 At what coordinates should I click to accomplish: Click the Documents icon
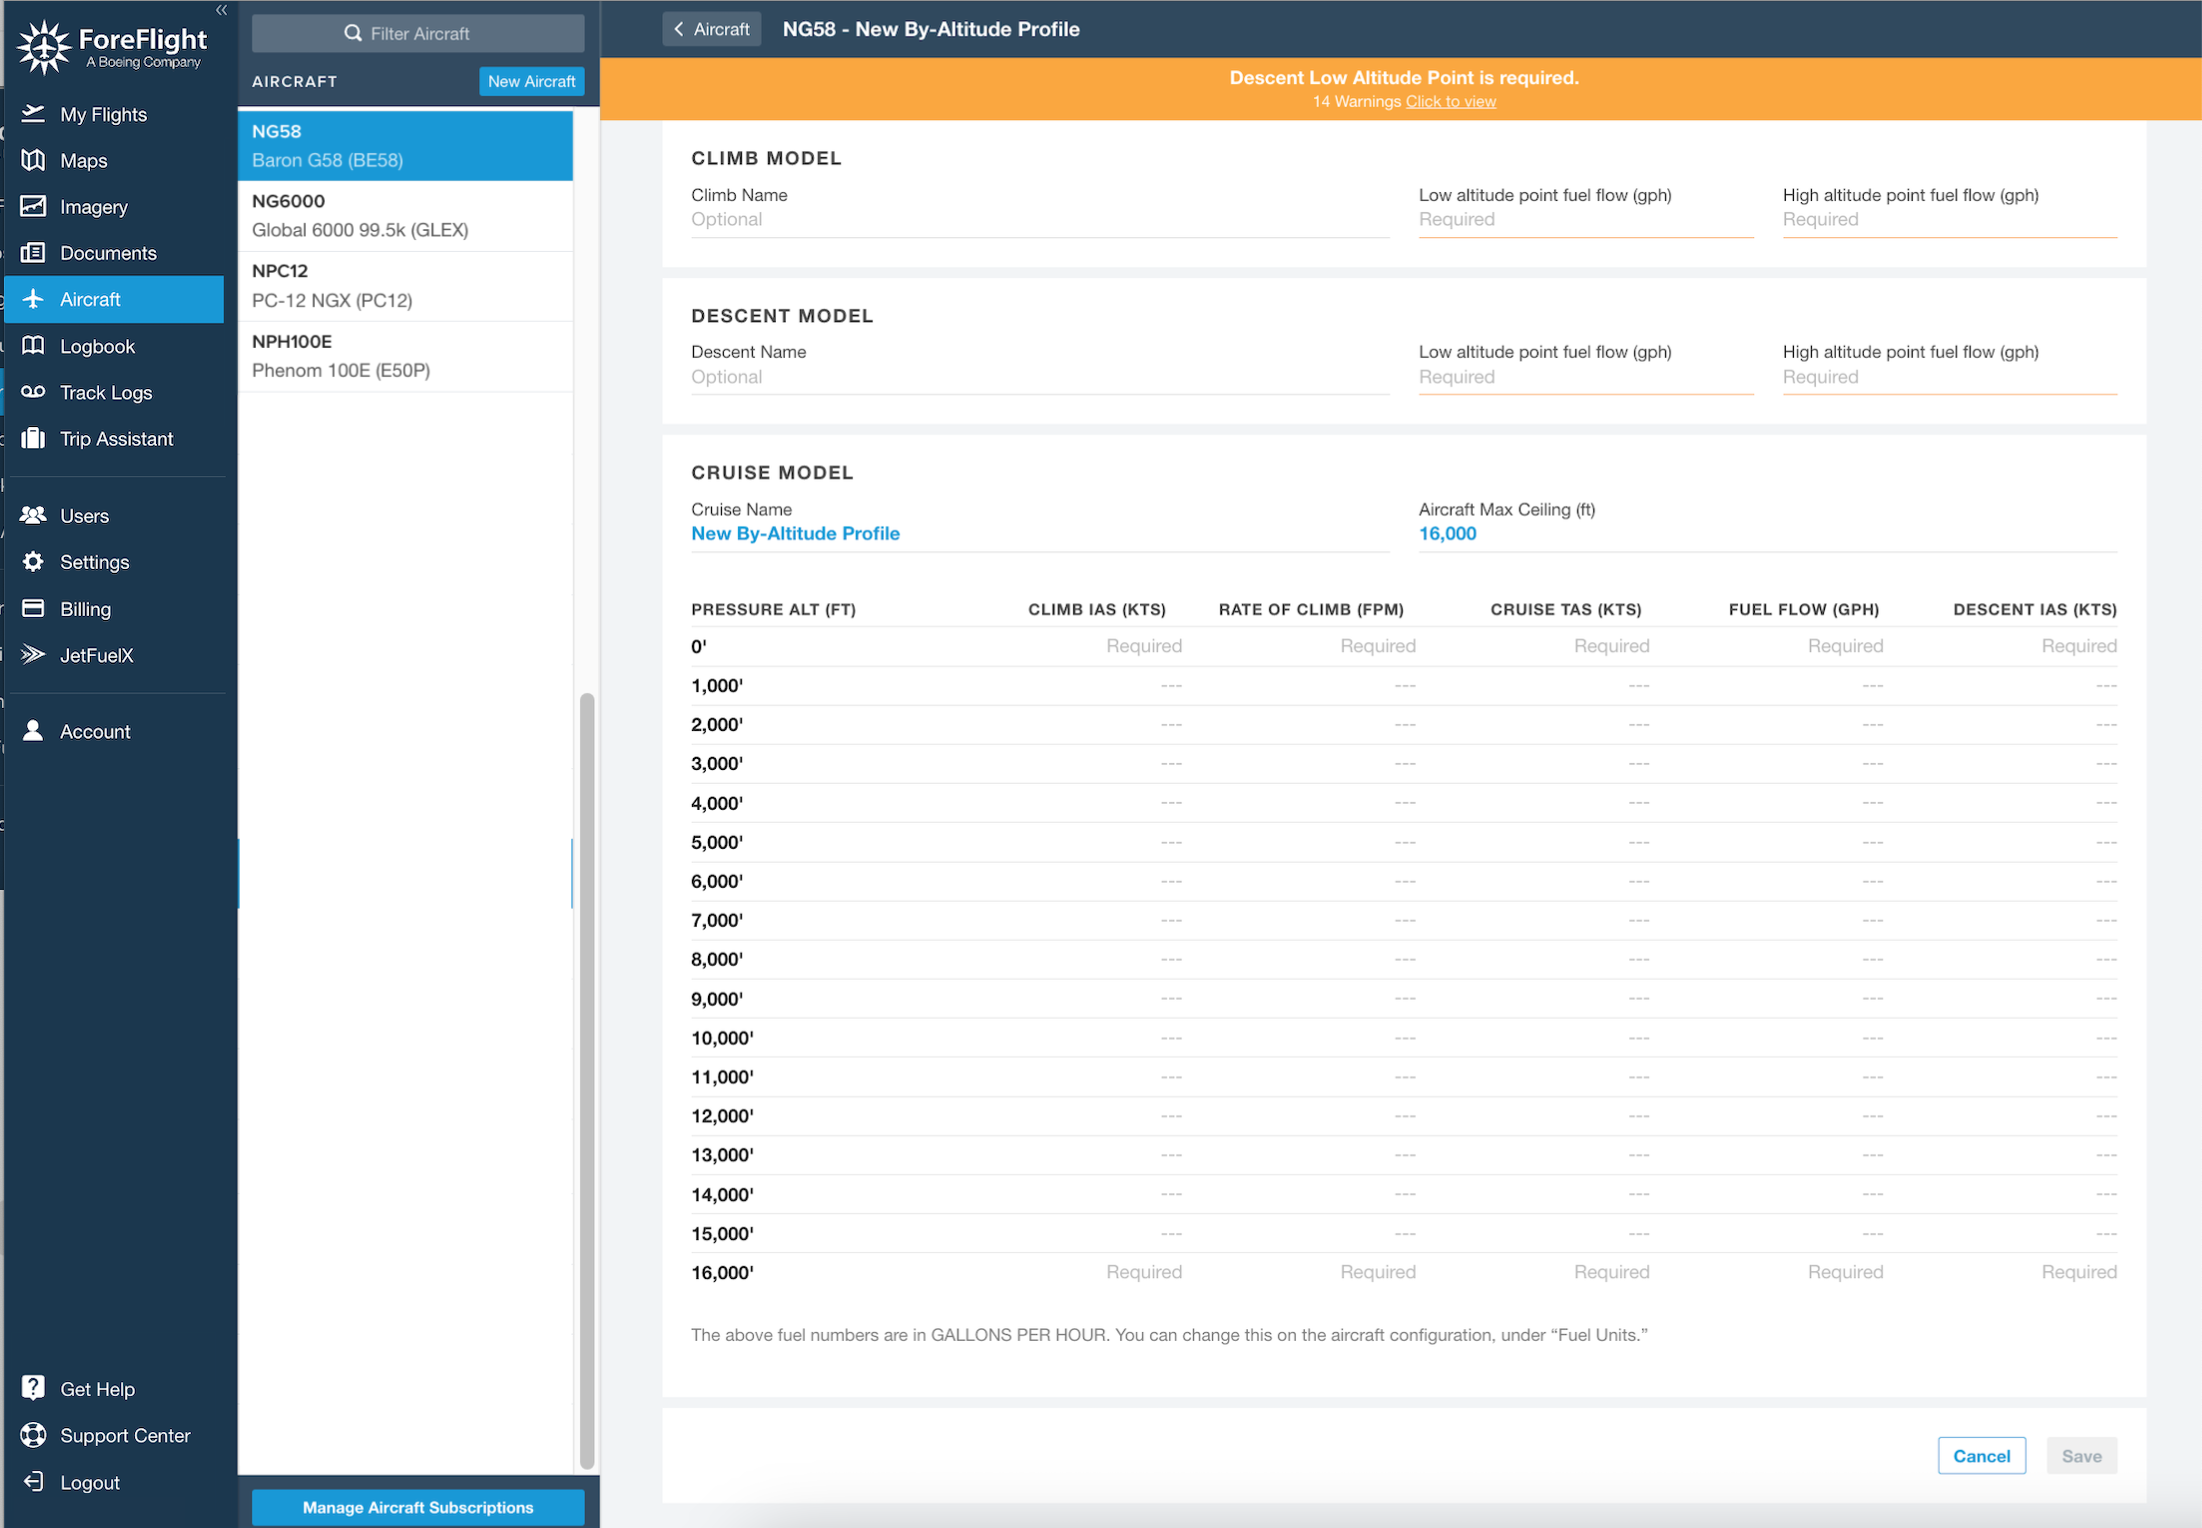click(x=33, y=252)
